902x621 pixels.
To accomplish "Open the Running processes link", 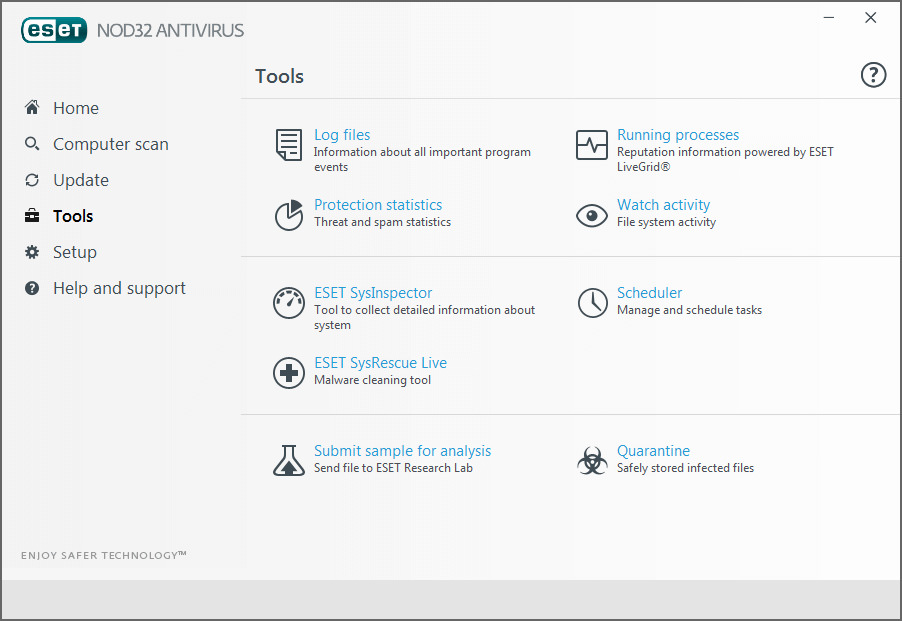I will point(678,135).
